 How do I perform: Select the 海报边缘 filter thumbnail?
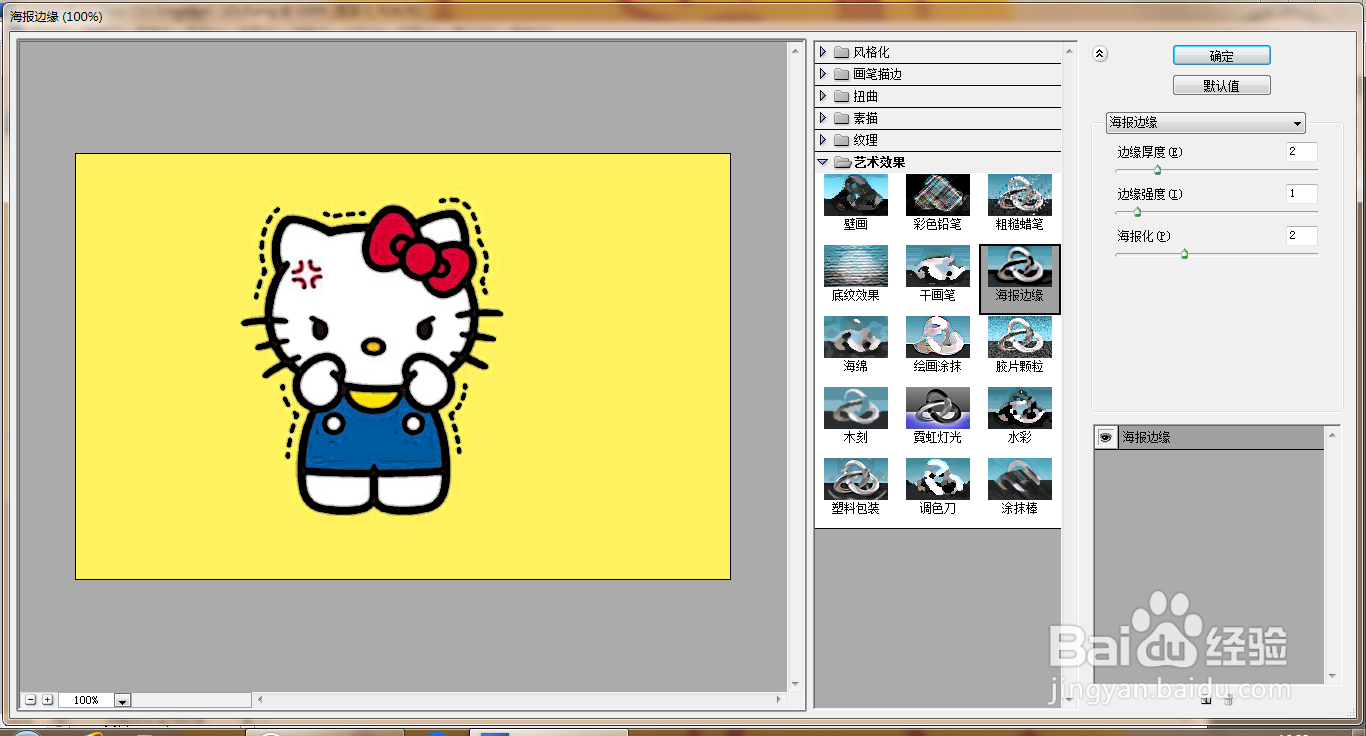[1019, 278]
